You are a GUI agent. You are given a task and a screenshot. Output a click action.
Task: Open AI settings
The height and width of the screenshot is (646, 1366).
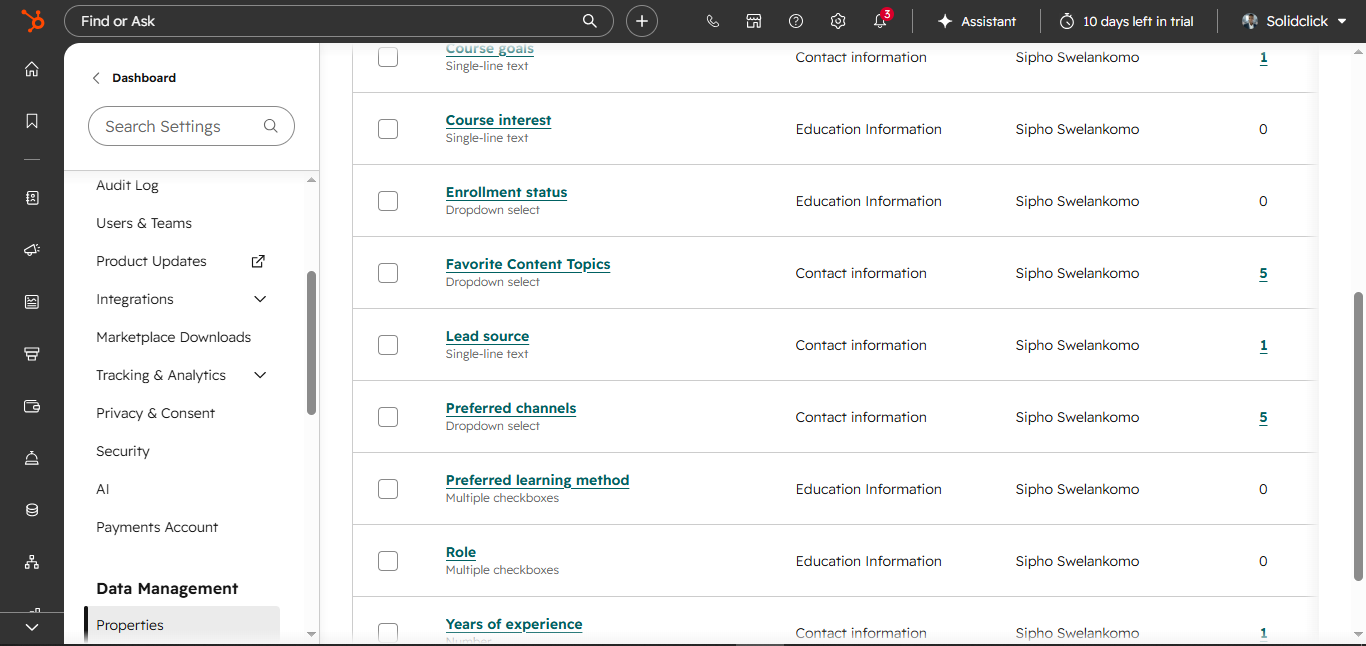tap(103, 489)
